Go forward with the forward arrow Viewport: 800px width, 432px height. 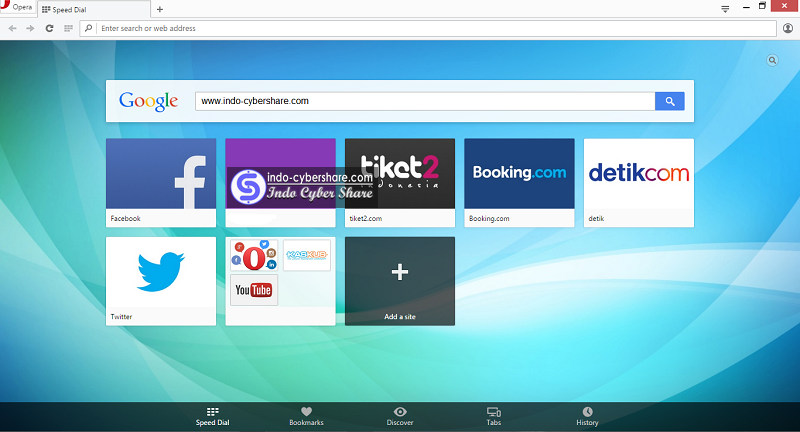click(x=31, y=29)
